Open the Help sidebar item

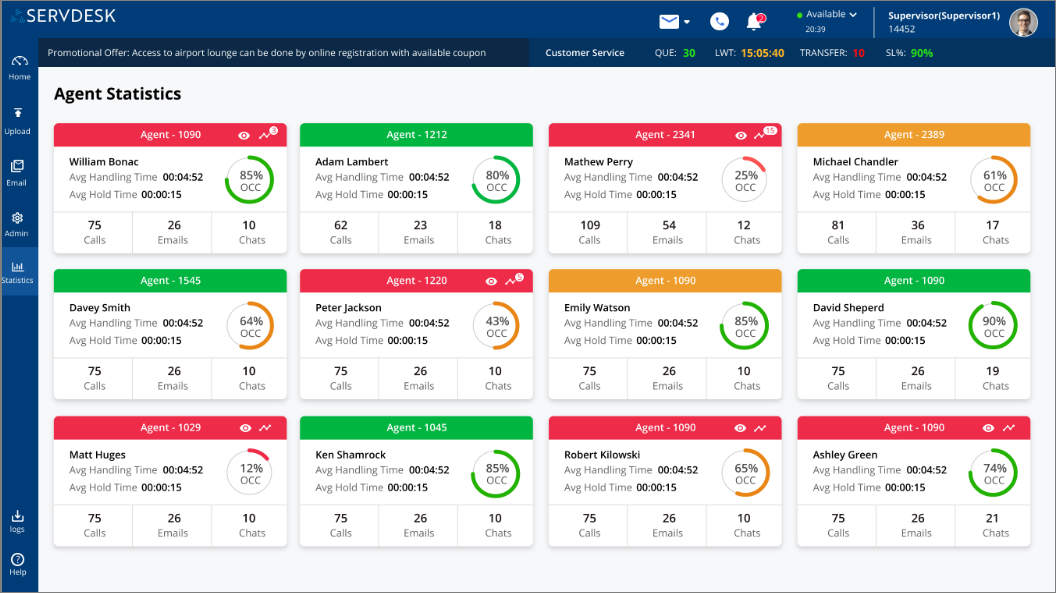click(x=18, y=564)
